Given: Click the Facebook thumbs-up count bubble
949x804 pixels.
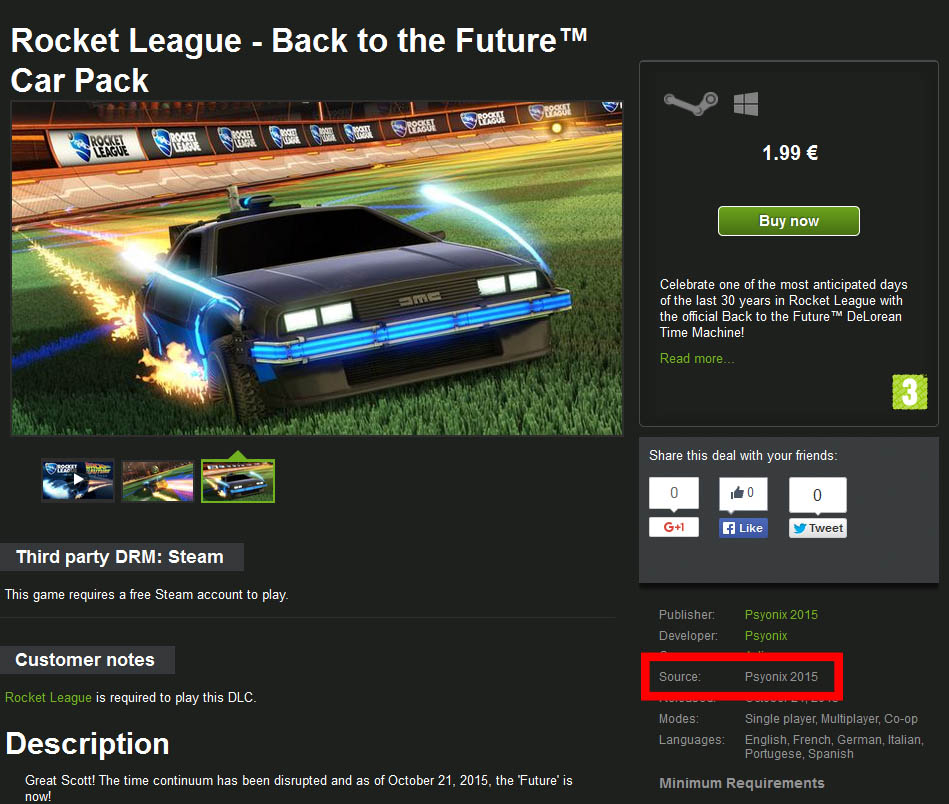Looking at the screenshot, I should (x=743, y=493).
